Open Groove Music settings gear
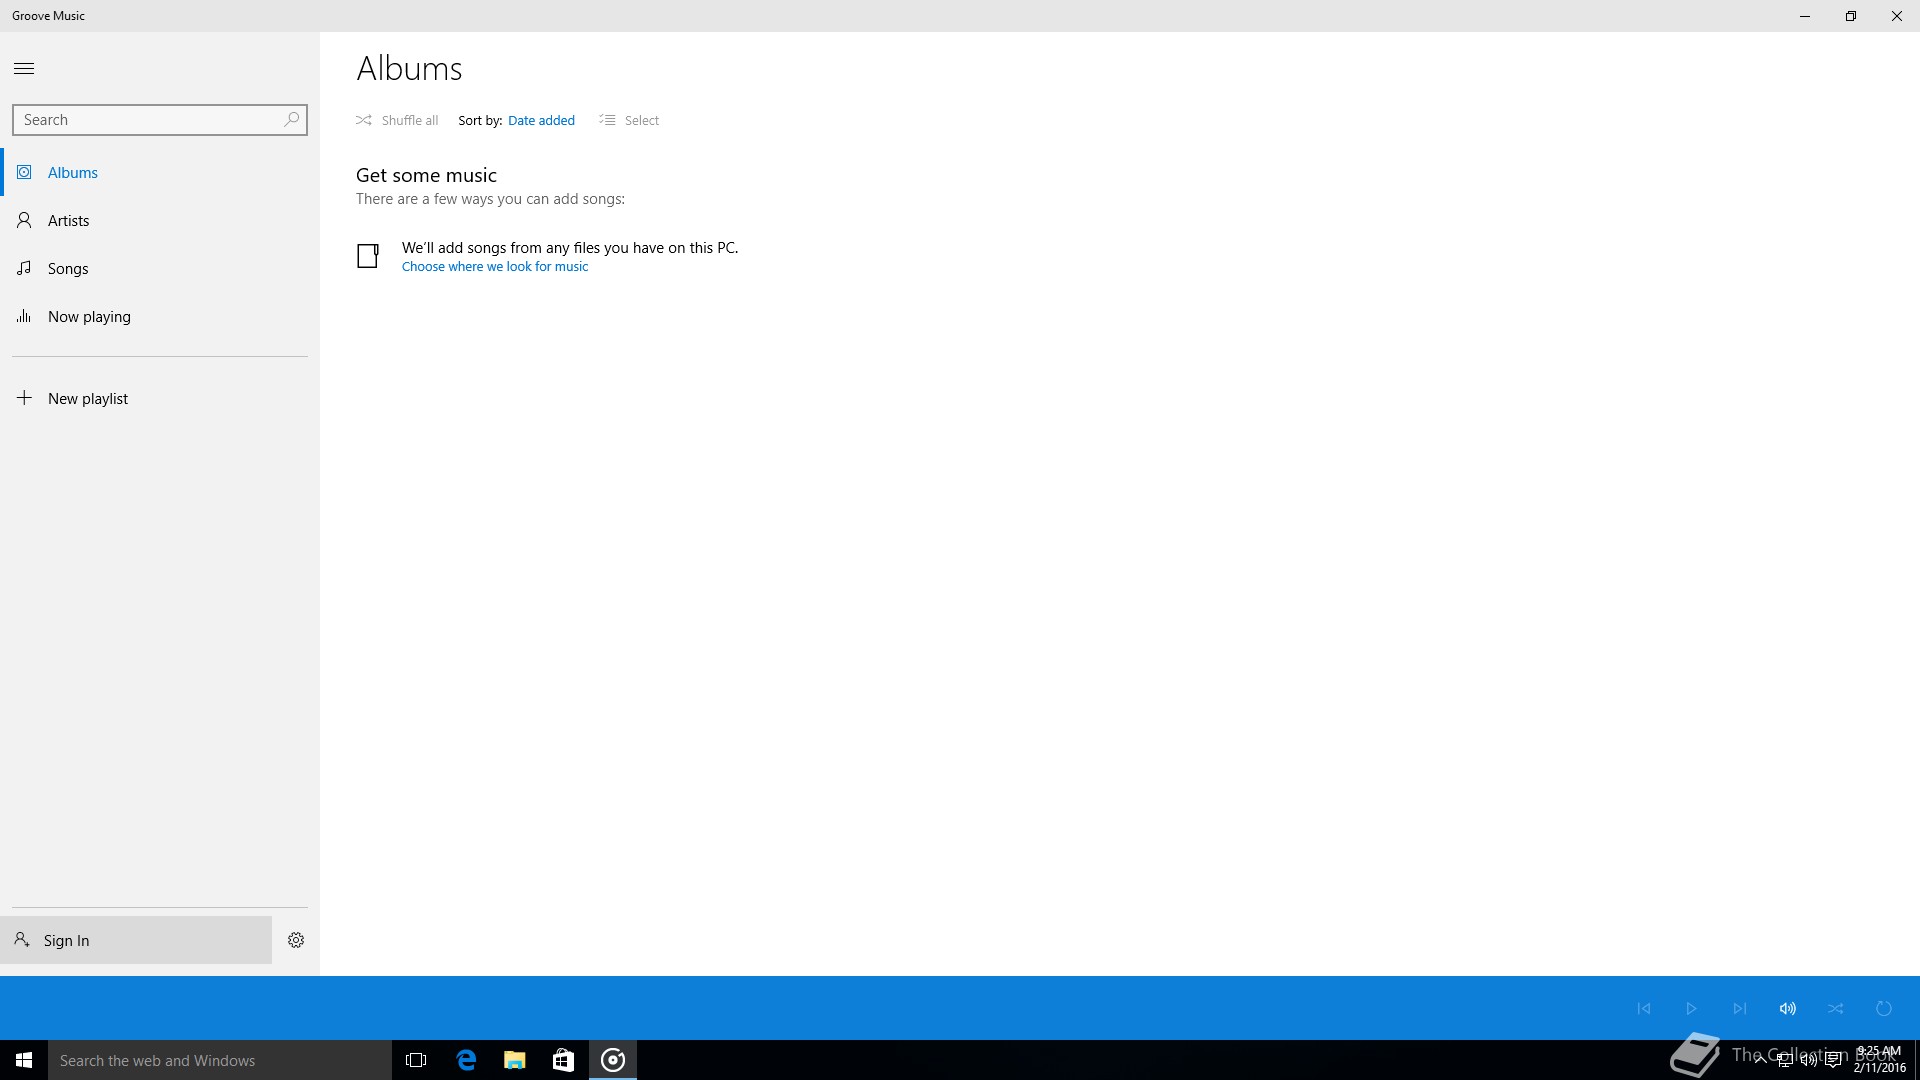1920x1080 pixels. coord(296,940)
